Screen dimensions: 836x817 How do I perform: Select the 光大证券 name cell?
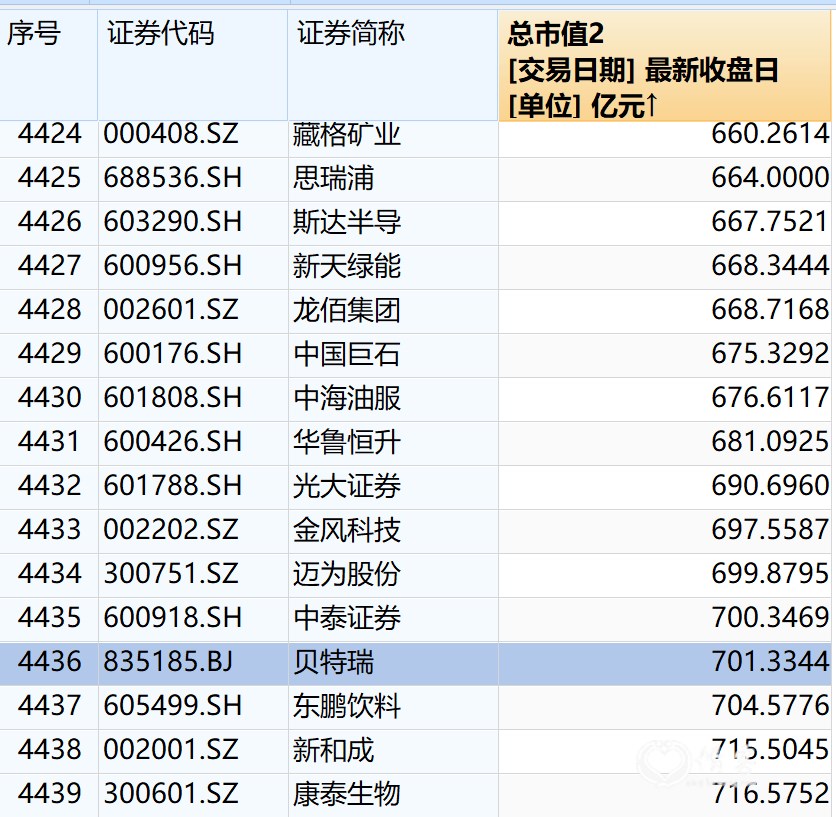(393, 487)
